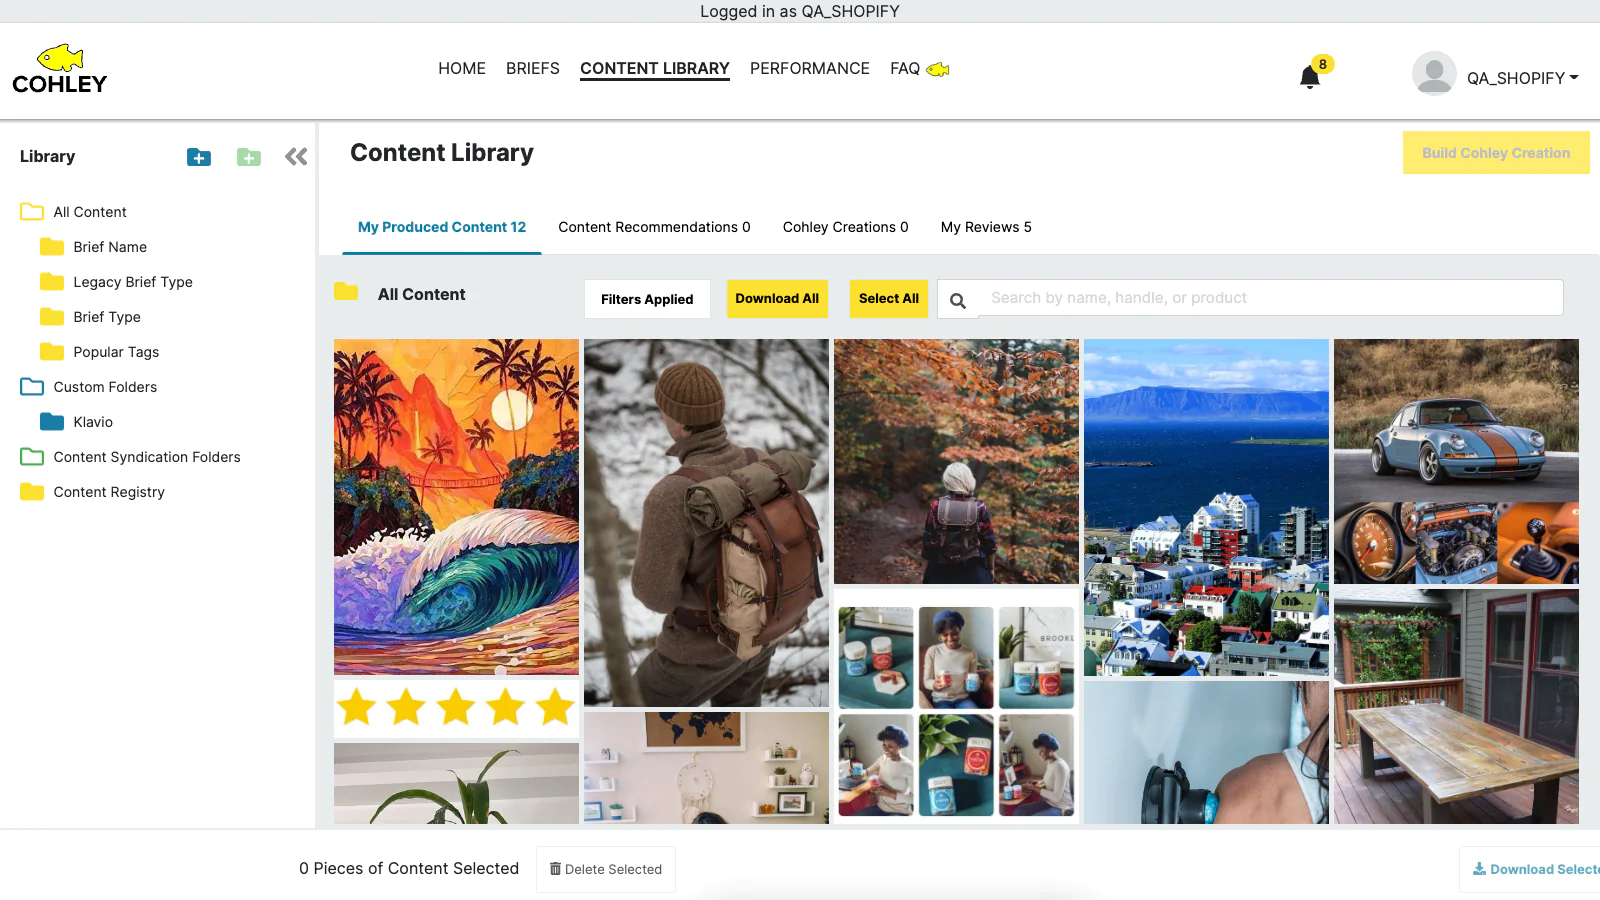1600x900 pixels.
Task: Open the Content Syndication Folders item
Action: (147, 457)
